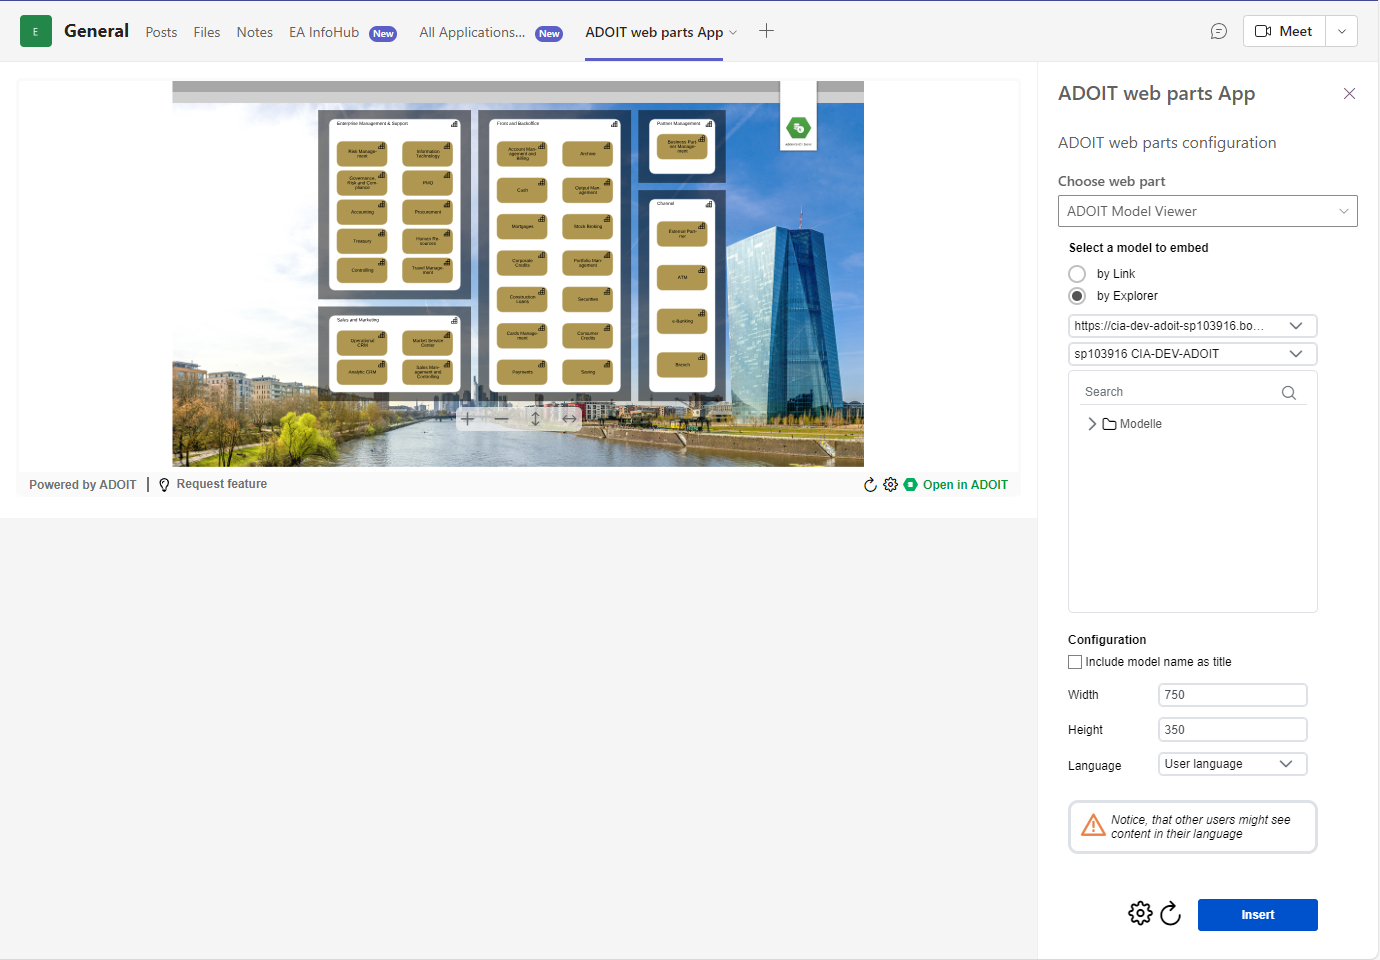Click the Width input field

click(x=1232, y=695)
